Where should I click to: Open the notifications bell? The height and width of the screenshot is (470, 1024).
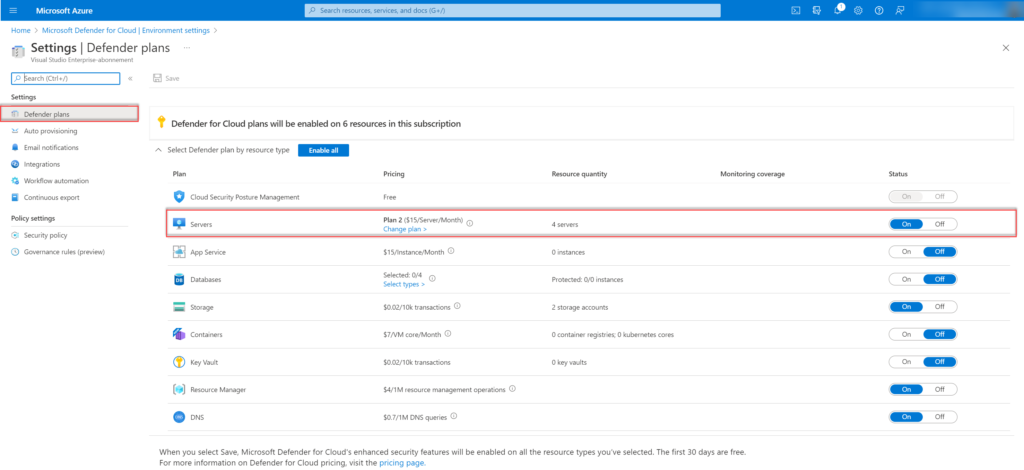[838, 10]
